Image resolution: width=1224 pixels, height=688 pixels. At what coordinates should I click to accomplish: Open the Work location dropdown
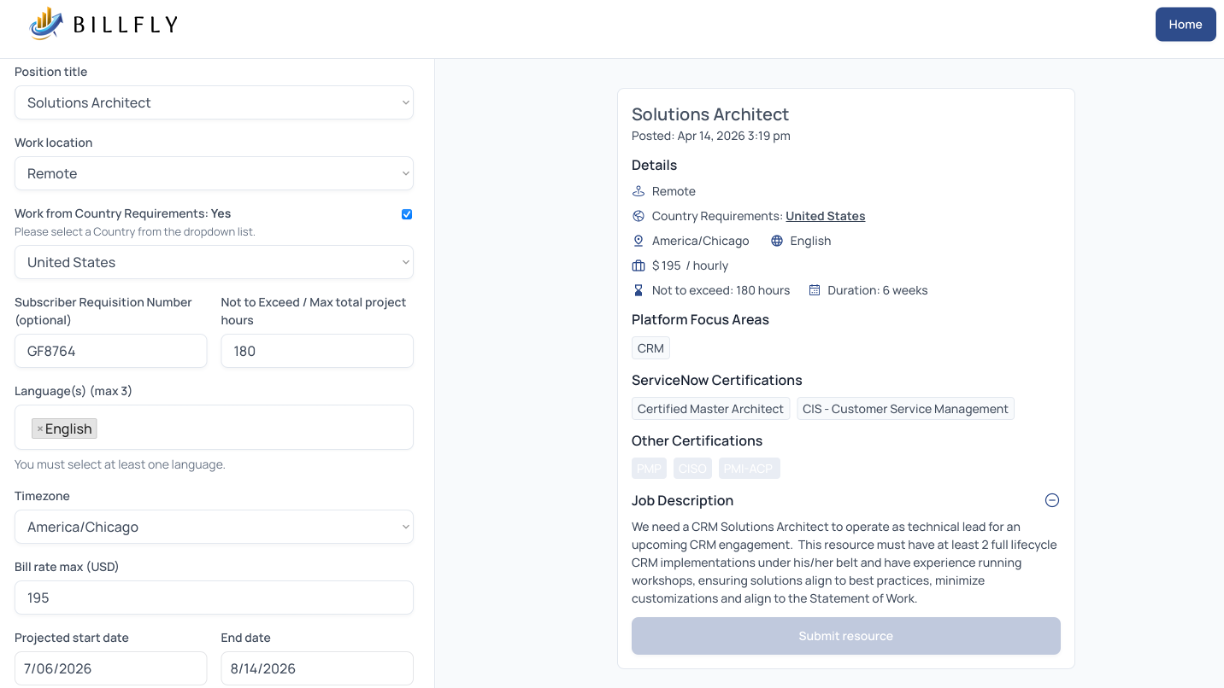click(214, 174)
